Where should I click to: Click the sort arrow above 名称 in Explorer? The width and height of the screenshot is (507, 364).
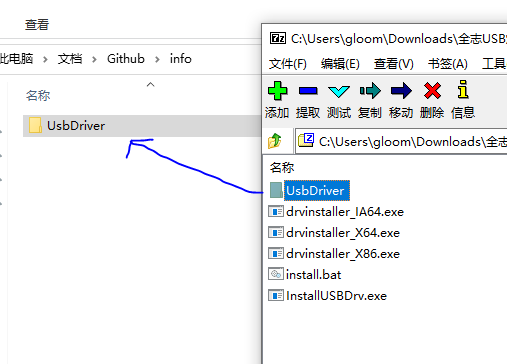[x=151, y=85]
